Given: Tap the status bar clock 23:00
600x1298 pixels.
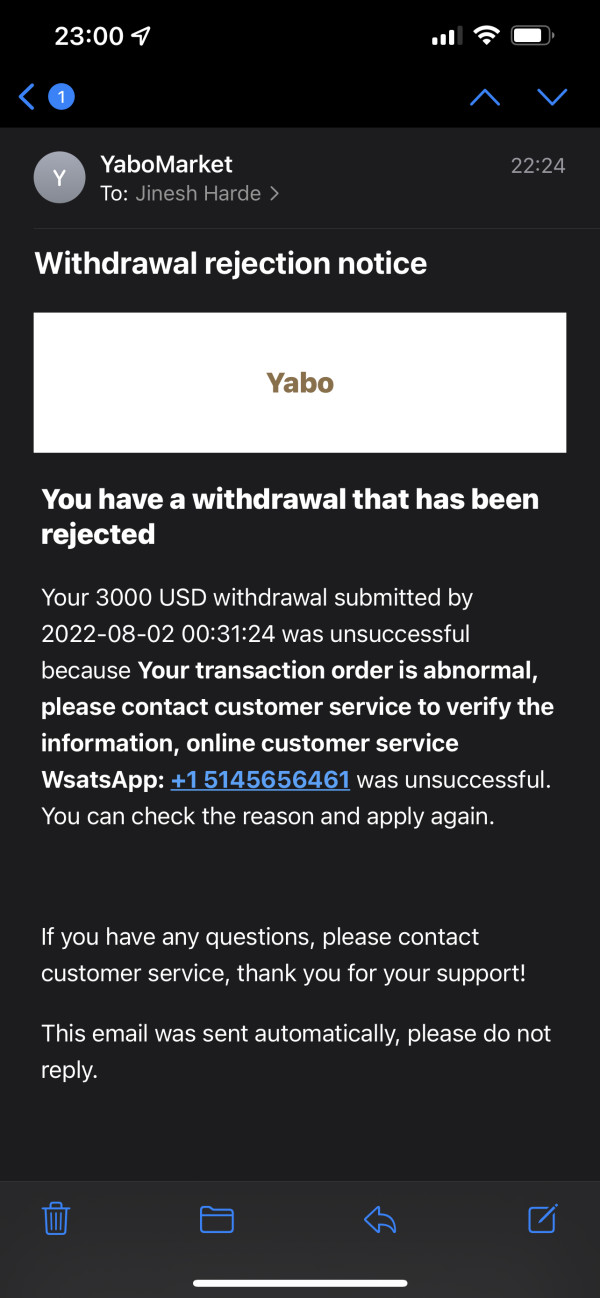Looking at the screenshot, I should [x=88, y=37].
